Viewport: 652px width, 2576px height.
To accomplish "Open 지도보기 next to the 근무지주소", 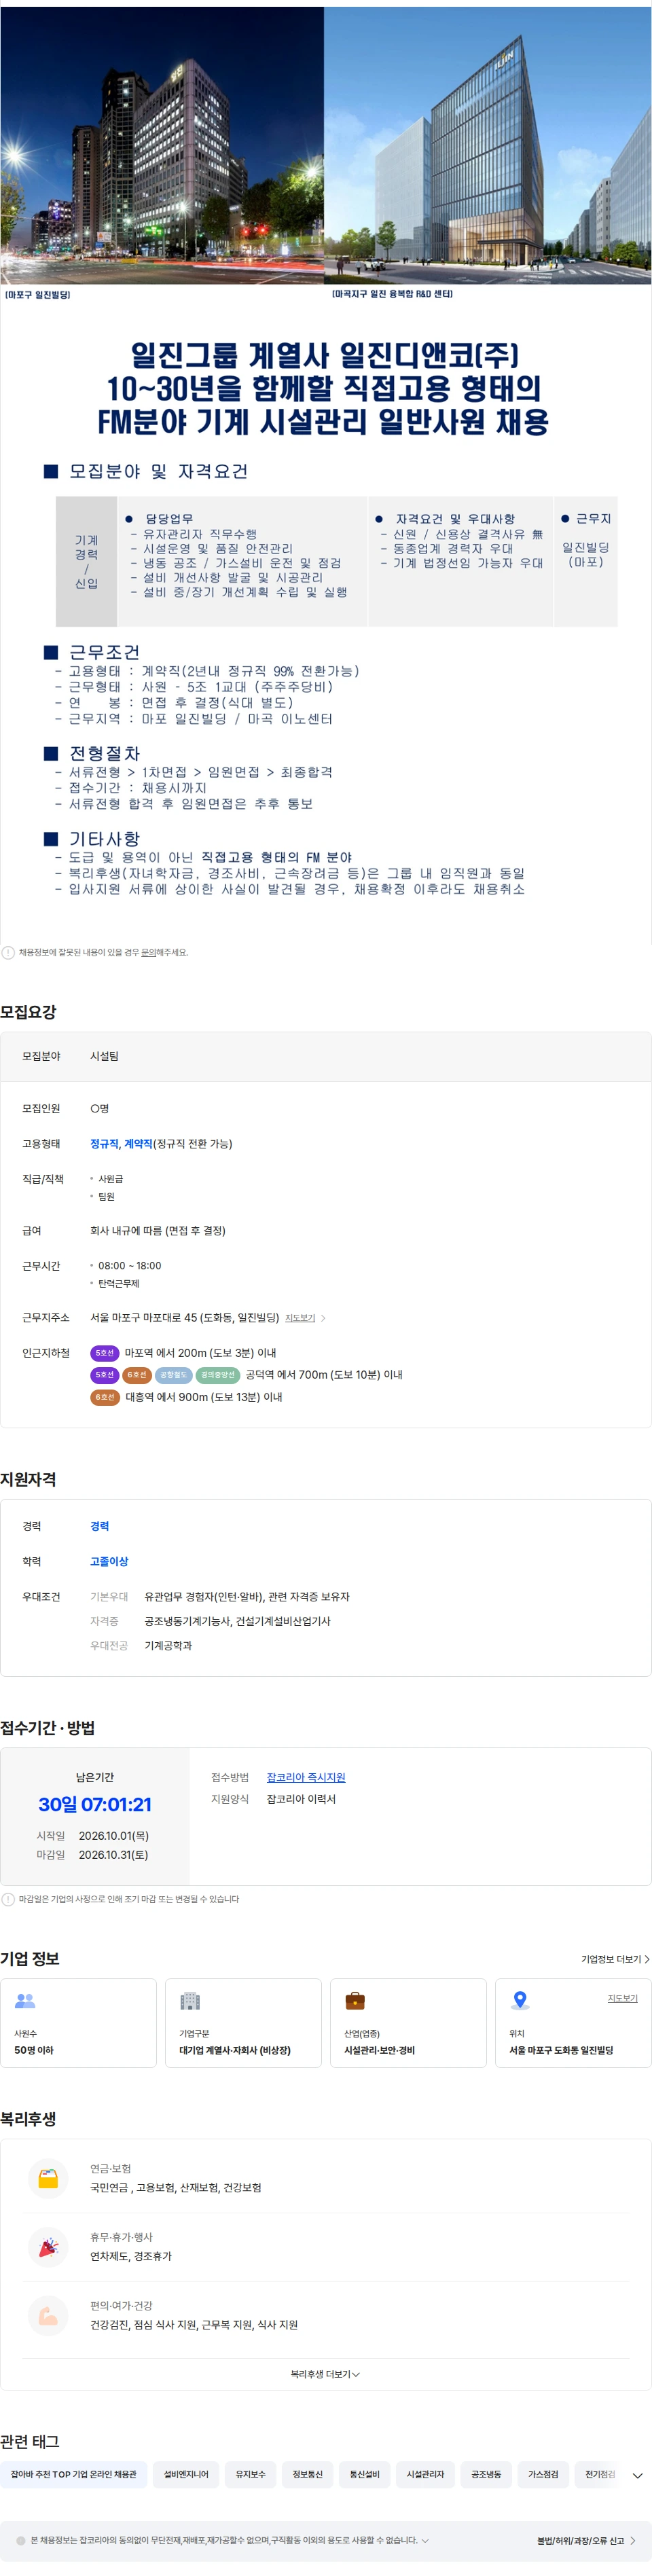I will coord(300,1318).
